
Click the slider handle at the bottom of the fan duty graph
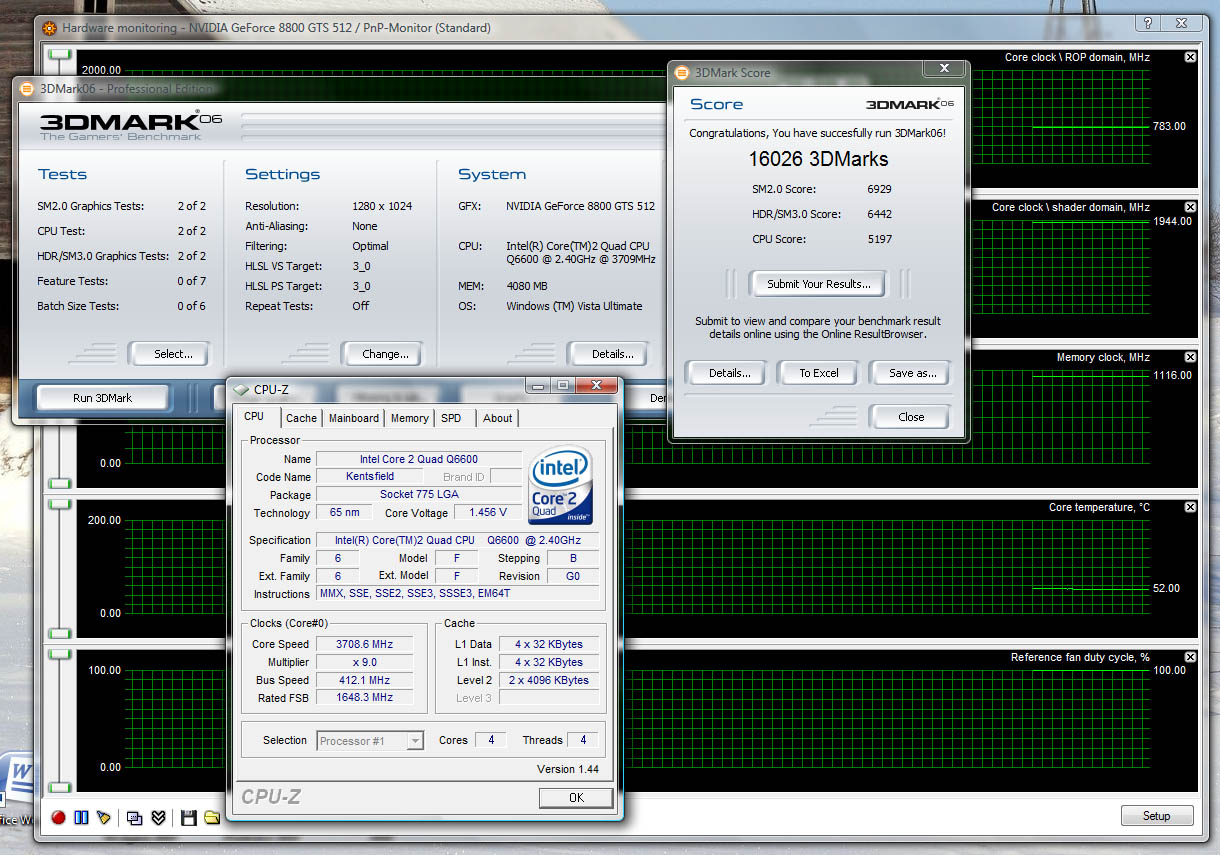click(60, 789)
